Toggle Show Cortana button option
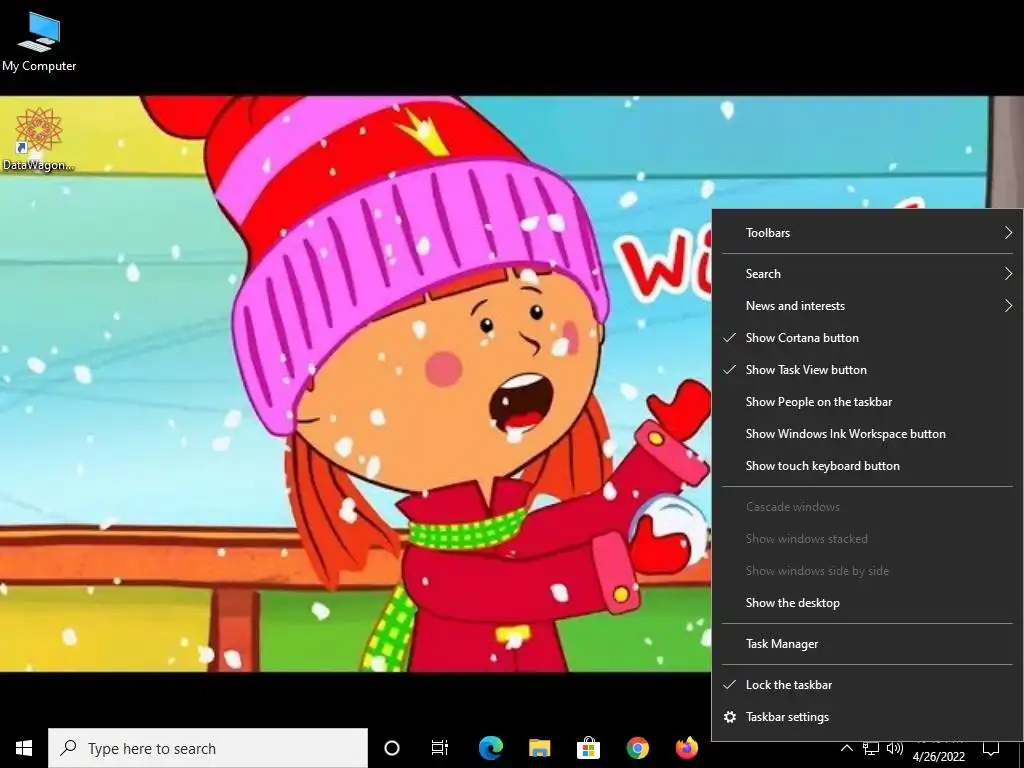Viewport: 1024px width, 768px height. coord(867,338)
